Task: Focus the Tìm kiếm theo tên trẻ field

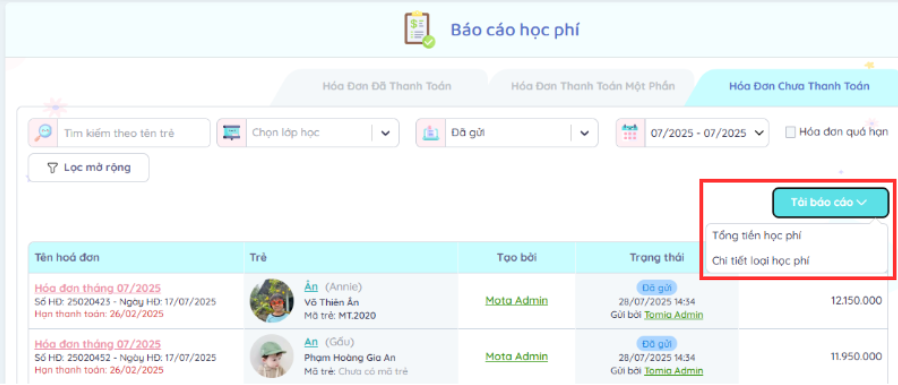Action: [x=135, y=133]
